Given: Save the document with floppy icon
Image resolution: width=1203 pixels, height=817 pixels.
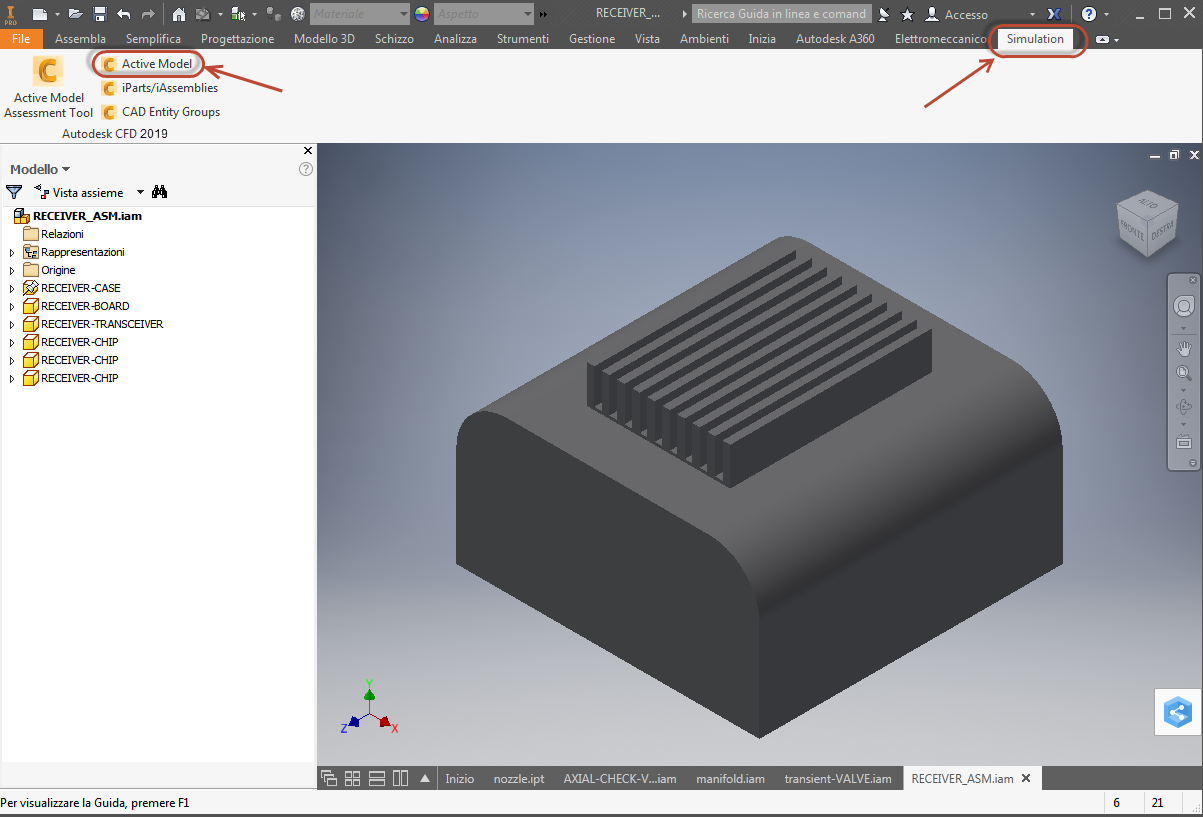Looking at the screenshot, I should 100,14.
